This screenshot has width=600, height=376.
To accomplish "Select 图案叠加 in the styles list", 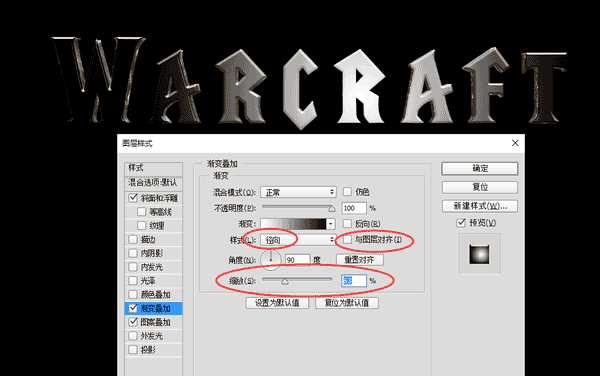I will pos(154,322).
